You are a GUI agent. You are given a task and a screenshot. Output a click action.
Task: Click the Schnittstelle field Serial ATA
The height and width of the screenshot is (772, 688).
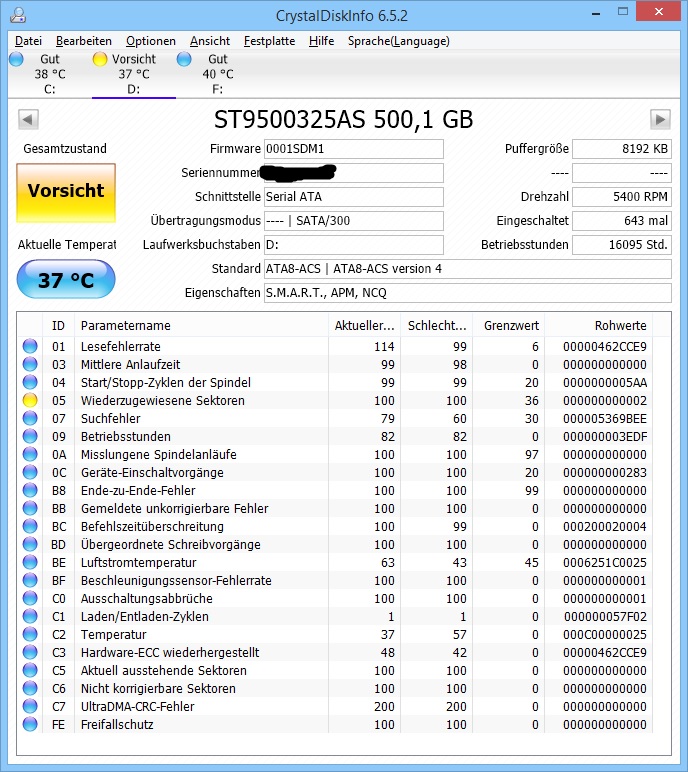tap(354, 196)
